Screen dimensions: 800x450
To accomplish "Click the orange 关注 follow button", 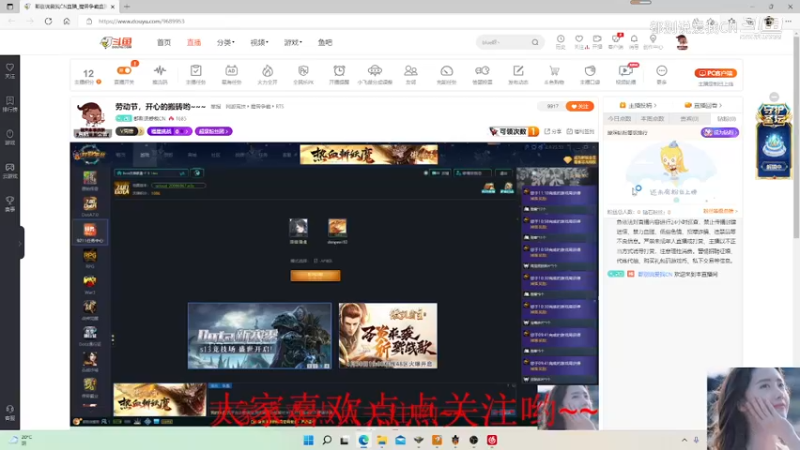I will click(x=580, y=106).
